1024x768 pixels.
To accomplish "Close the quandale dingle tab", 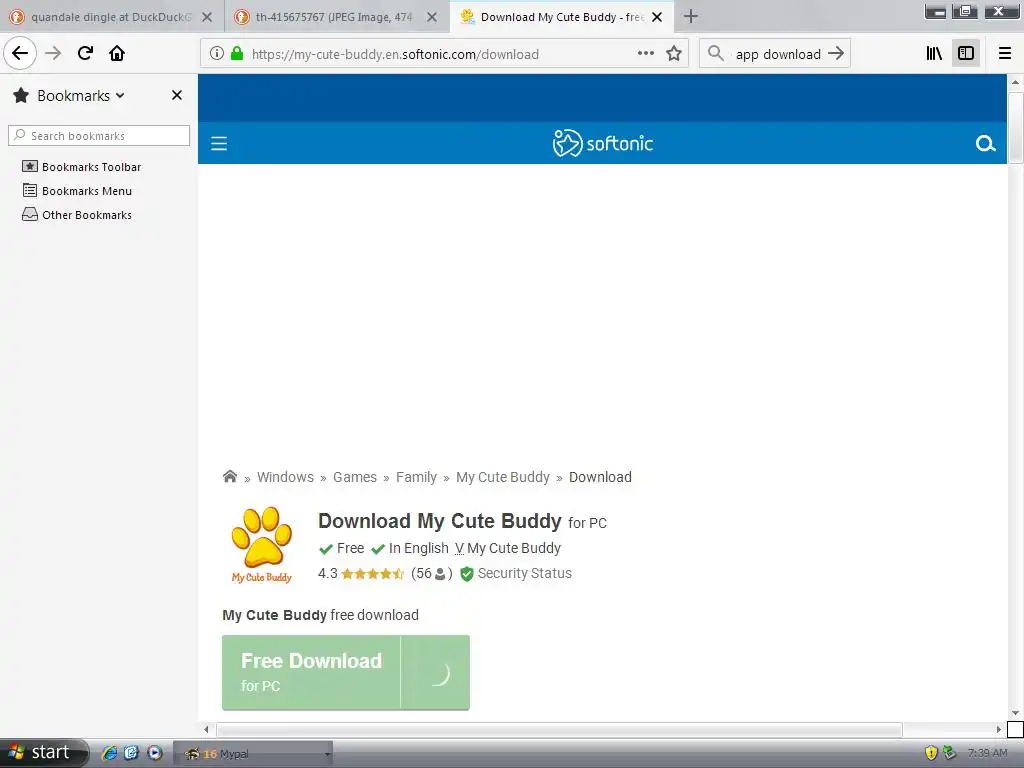I will 207,17.
